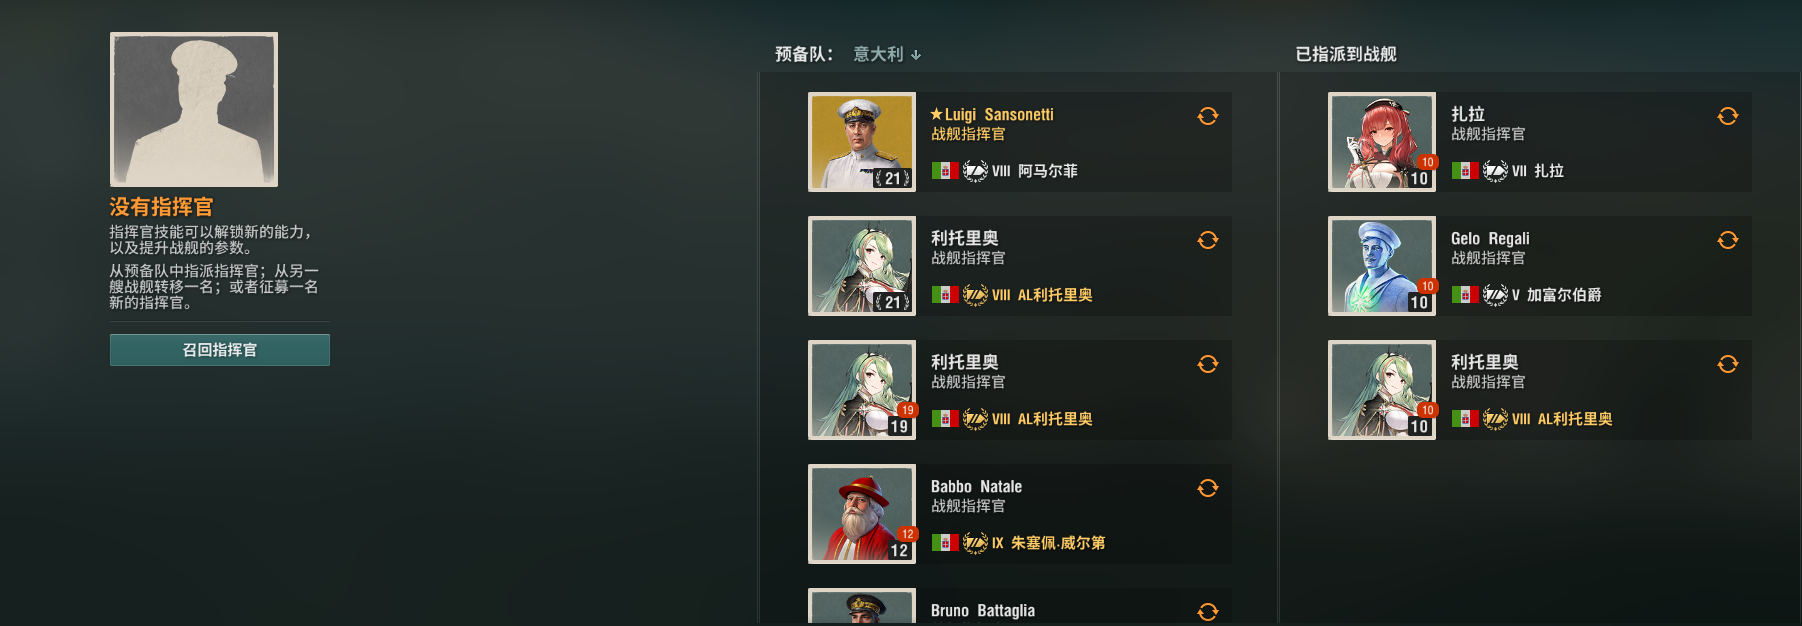Click the empty commander silhouette portrait
Image resolution: width=1802 pixels, height=626 pixels.
[x=194, y=109]
